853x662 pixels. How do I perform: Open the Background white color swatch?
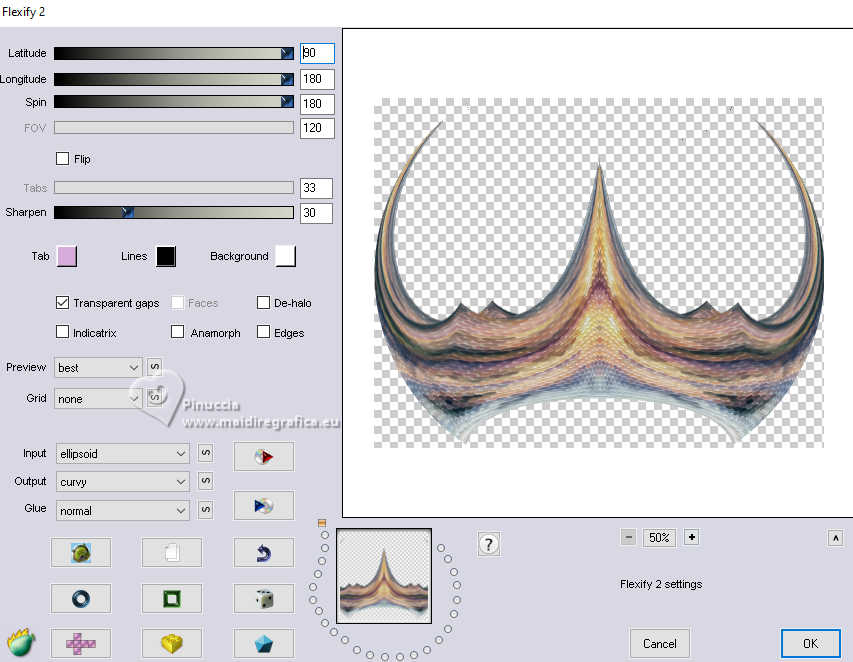(x=286, y=256)
